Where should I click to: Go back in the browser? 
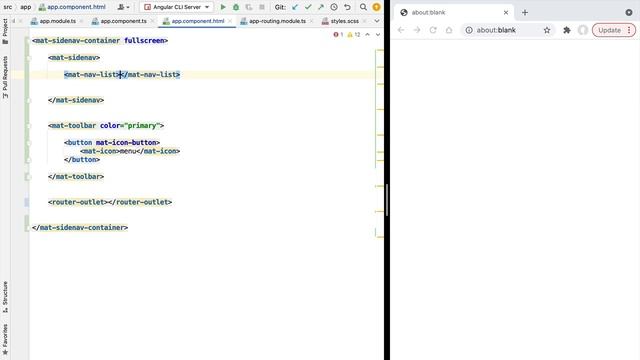[401, 30]
